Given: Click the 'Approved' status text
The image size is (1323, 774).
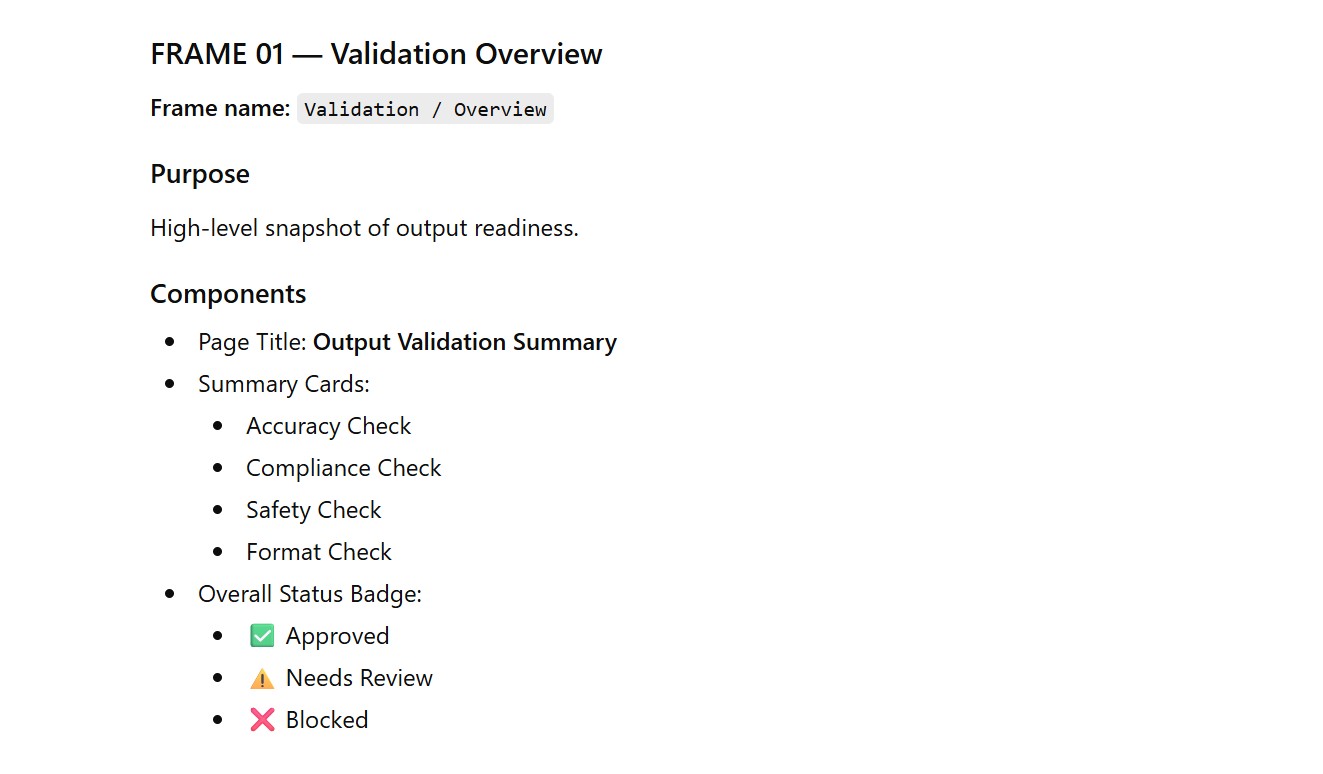Looking at the screenshot, I should [x=337, y=636].
